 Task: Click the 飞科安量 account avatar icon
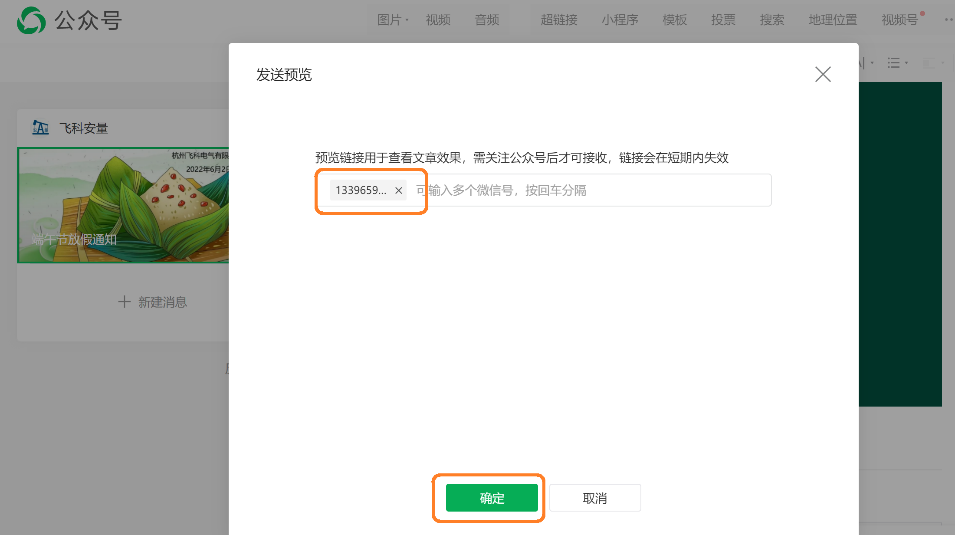(x=40, y=127)
